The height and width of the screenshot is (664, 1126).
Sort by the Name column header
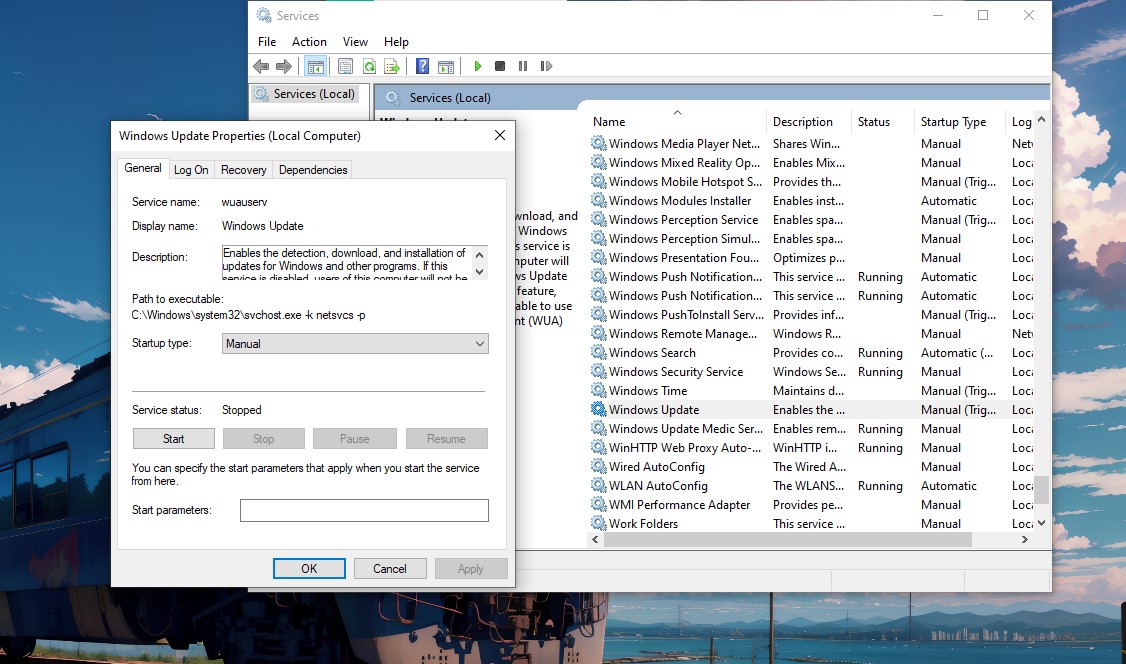[676, 121]
